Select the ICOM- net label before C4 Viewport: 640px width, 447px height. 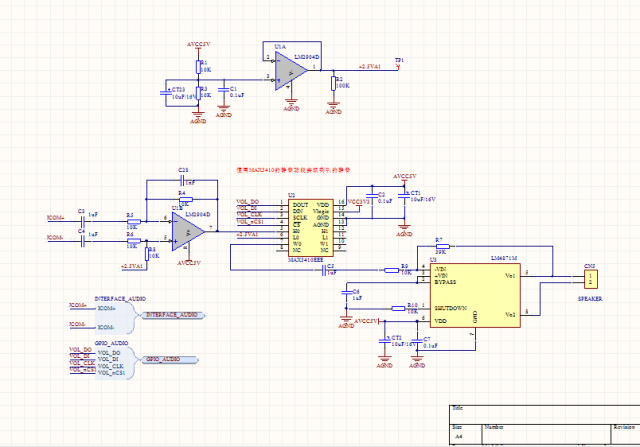[x=55, y=238]
